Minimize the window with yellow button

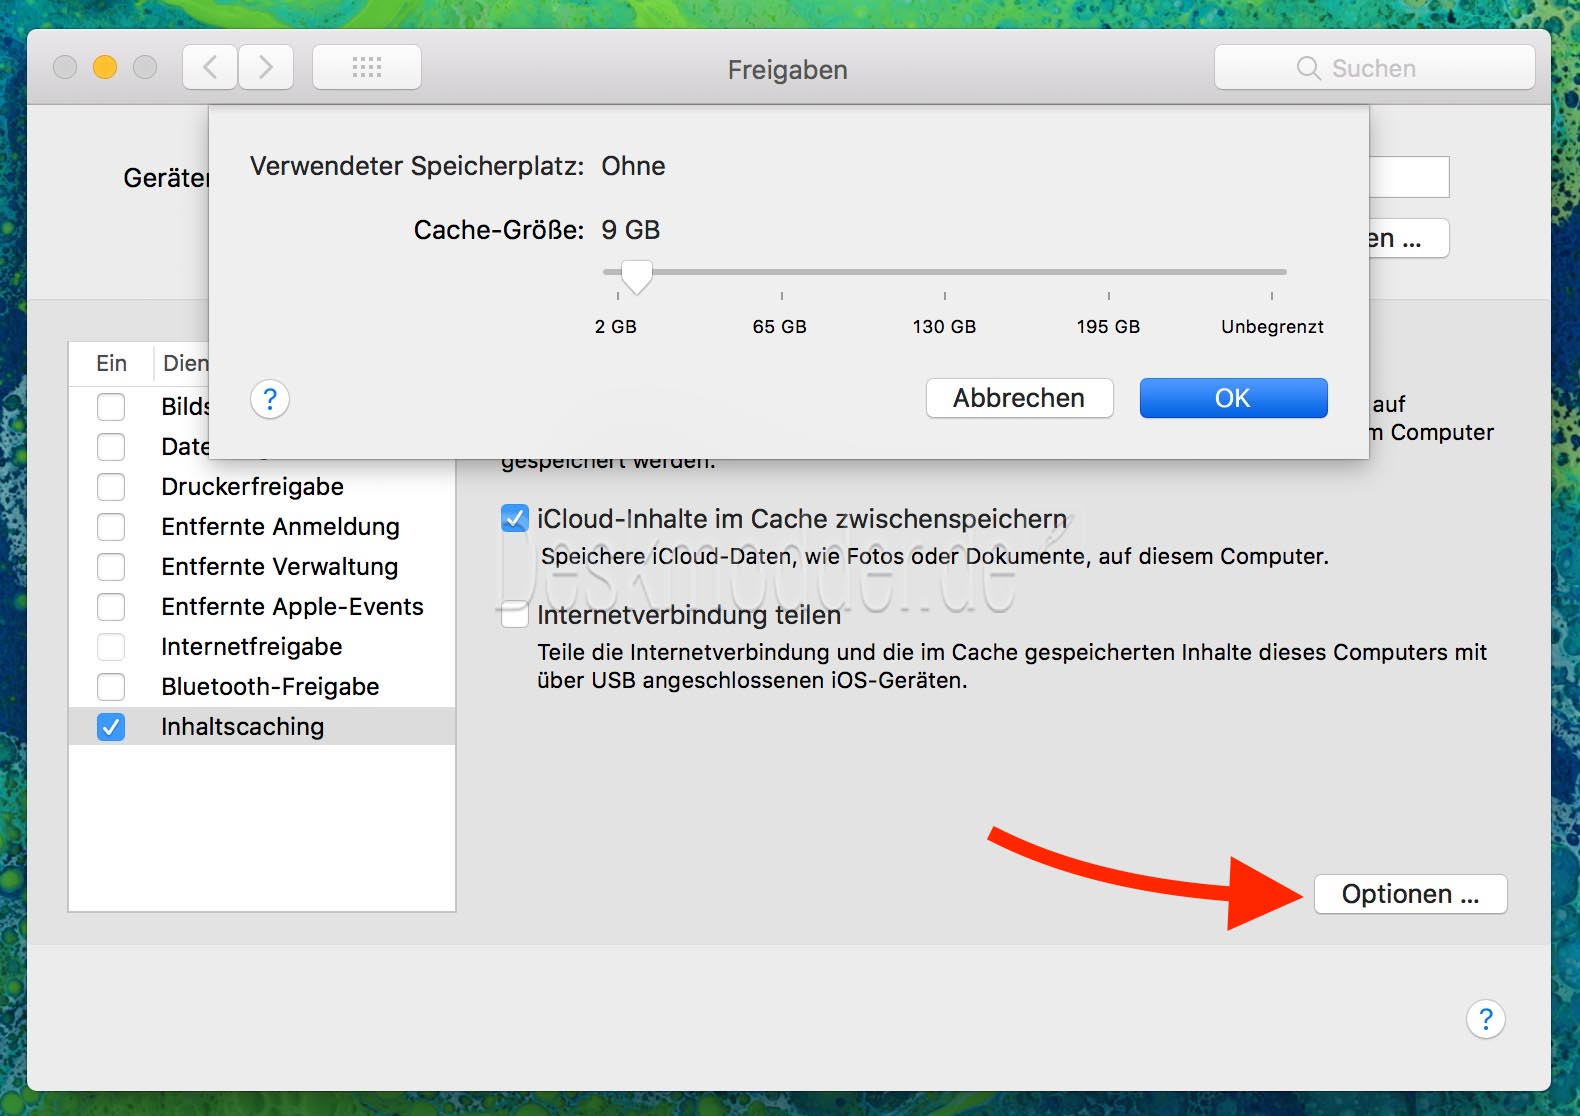click(105, 67)
